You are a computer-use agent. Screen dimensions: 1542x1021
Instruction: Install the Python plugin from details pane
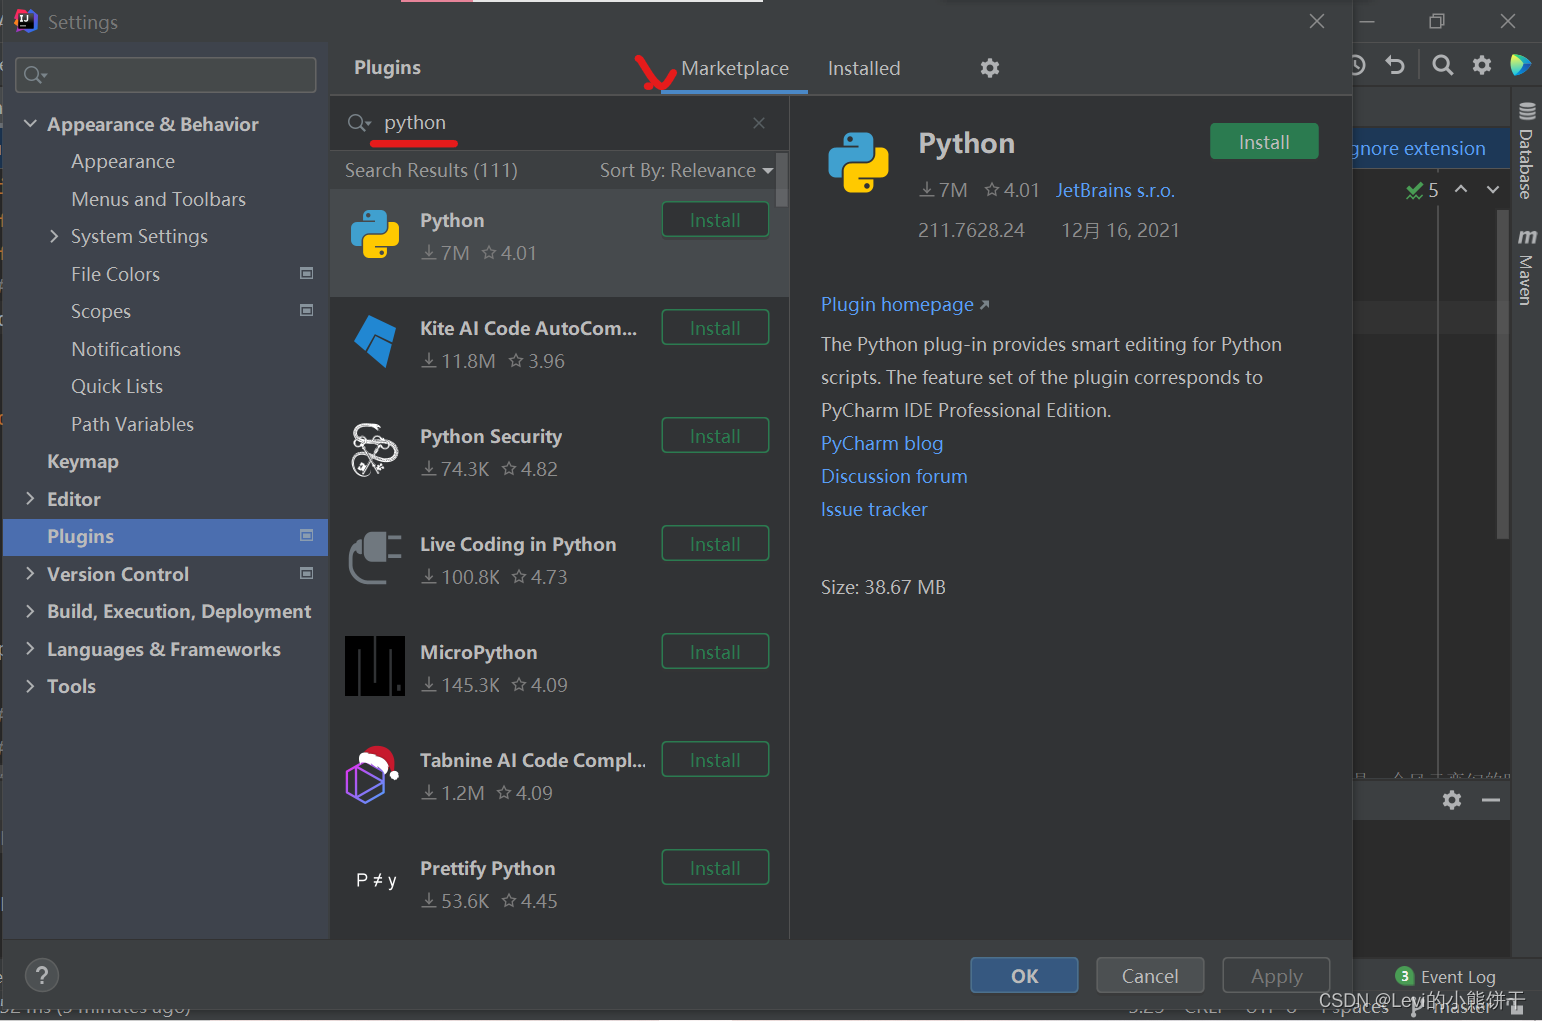[x=1264, y=142]
